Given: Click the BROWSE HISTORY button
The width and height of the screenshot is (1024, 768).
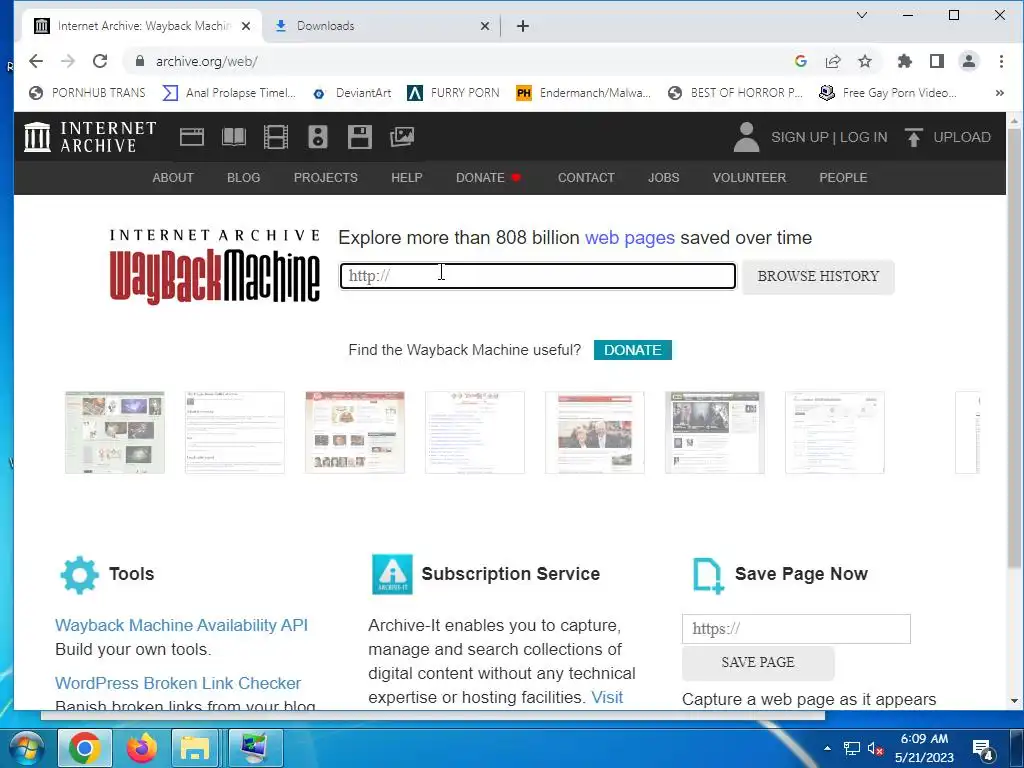Looking at the screenshot, I should [818, 277].
